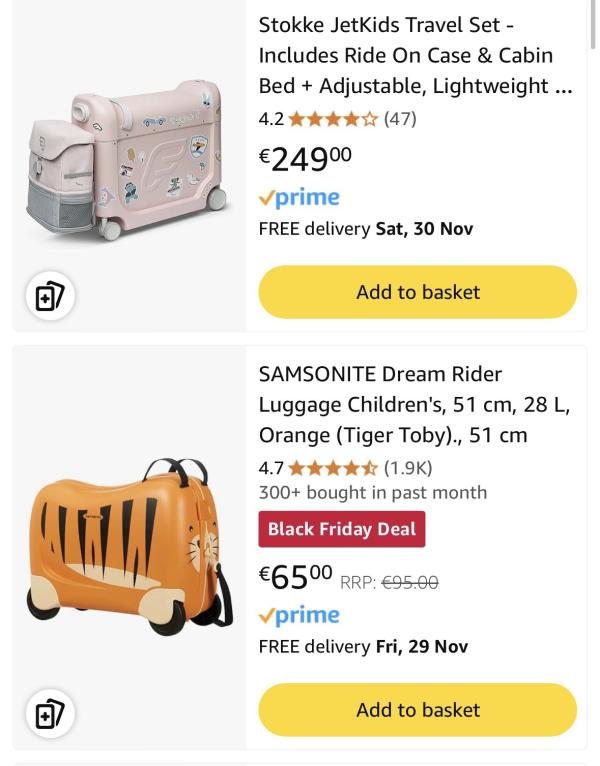Click the Prime logo on Samsonite listing

tap(299, 616)
